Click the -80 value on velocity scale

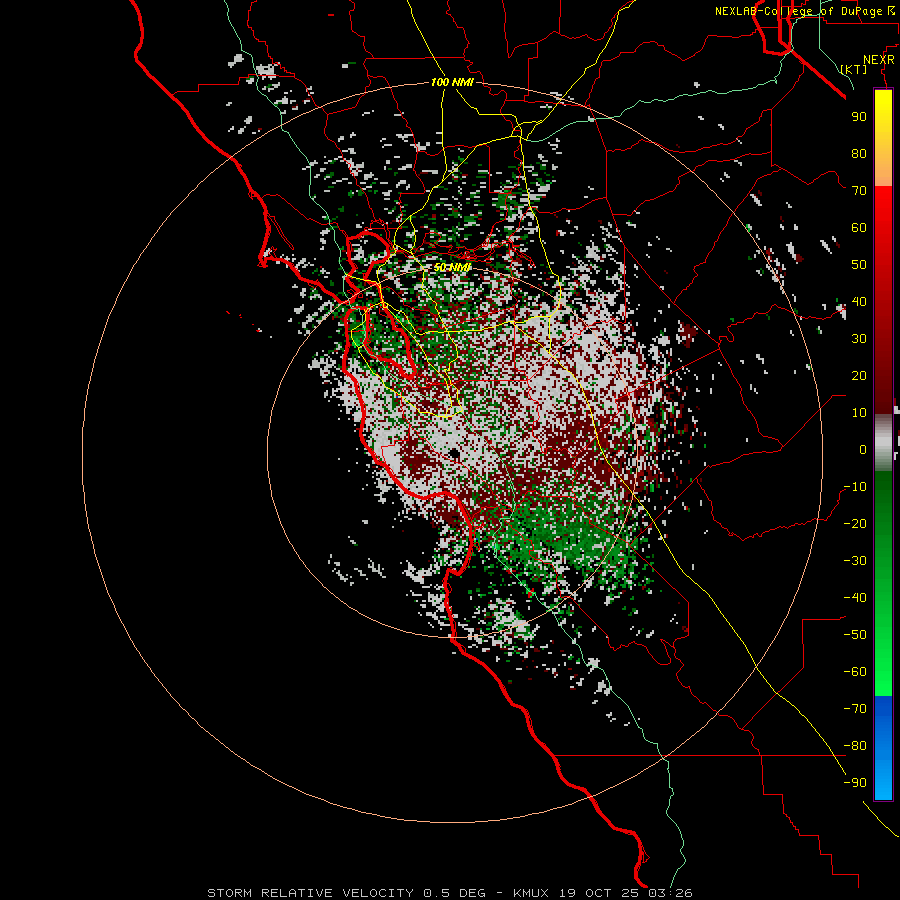[855, 746]
